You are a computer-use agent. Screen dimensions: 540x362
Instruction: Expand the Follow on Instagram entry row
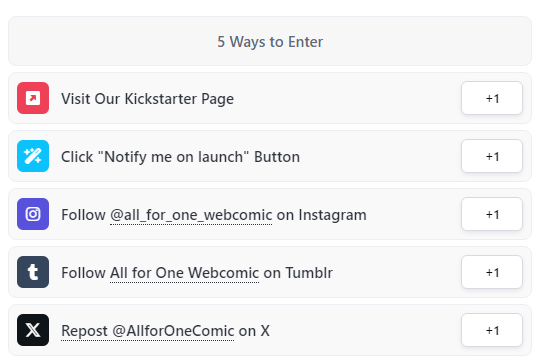pyautogui.click(x=270, y=214)
